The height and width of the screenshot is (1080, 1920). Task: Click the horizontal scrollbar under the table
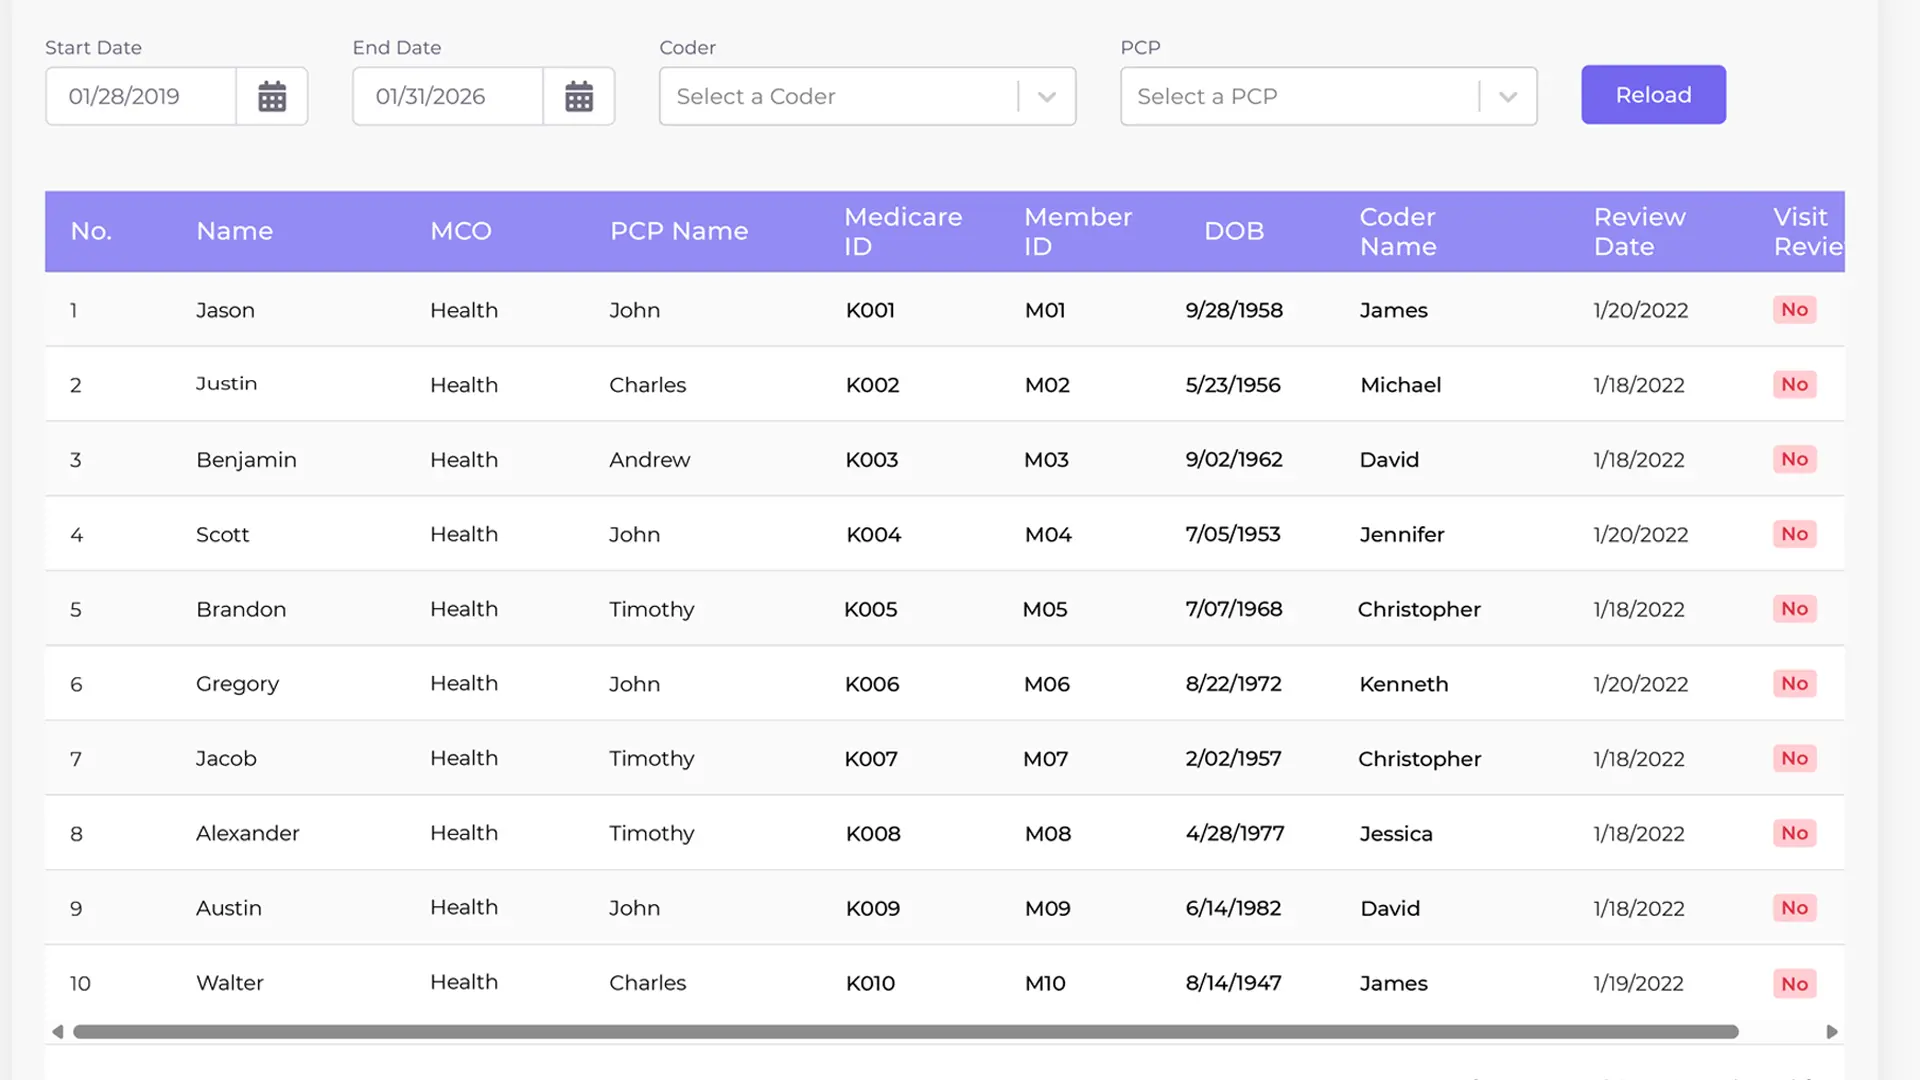[x=905, y=1032]
